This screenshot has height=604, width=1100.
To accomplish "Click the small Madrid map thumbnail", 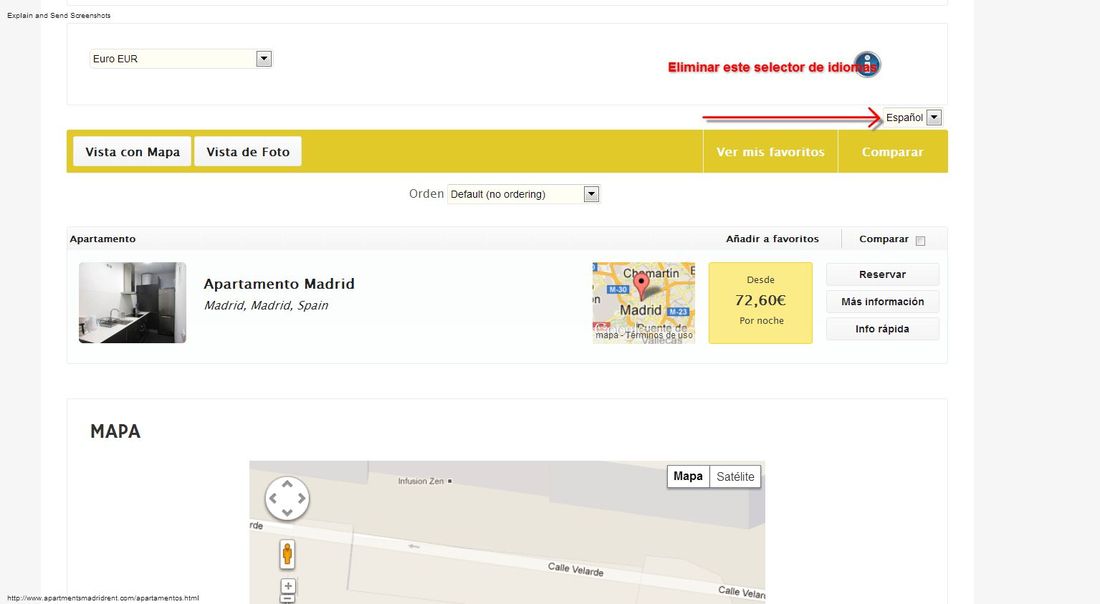I will click(643, 303).
